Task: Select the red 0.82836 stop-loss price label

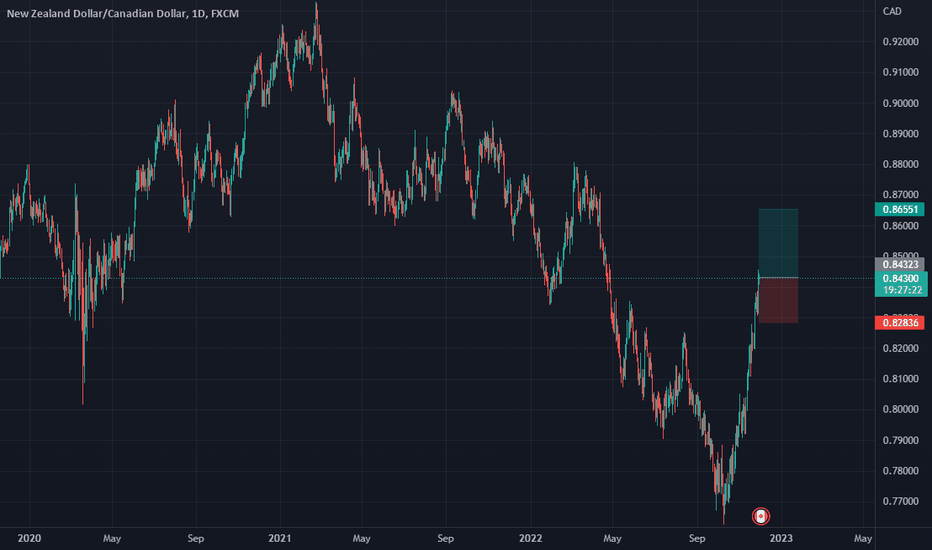Action: point(900,323)
